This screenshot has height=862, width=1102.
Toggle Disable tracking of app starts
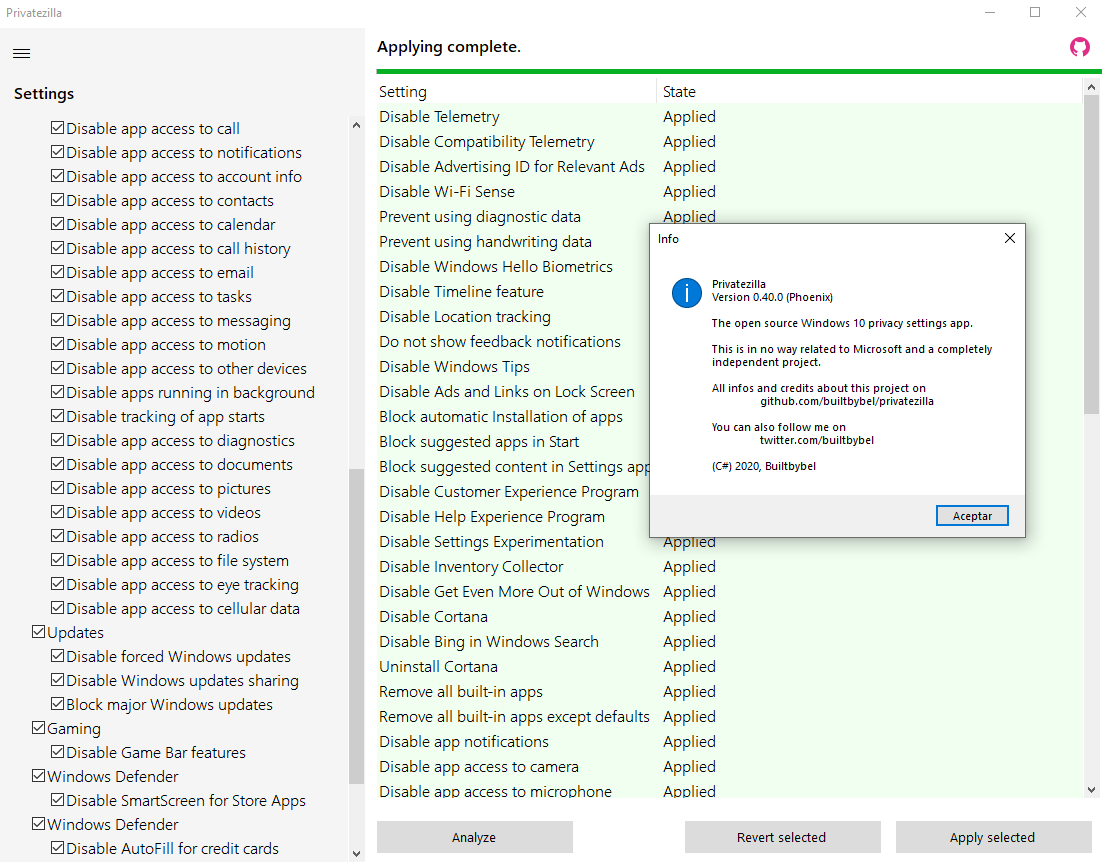[58, 416]
